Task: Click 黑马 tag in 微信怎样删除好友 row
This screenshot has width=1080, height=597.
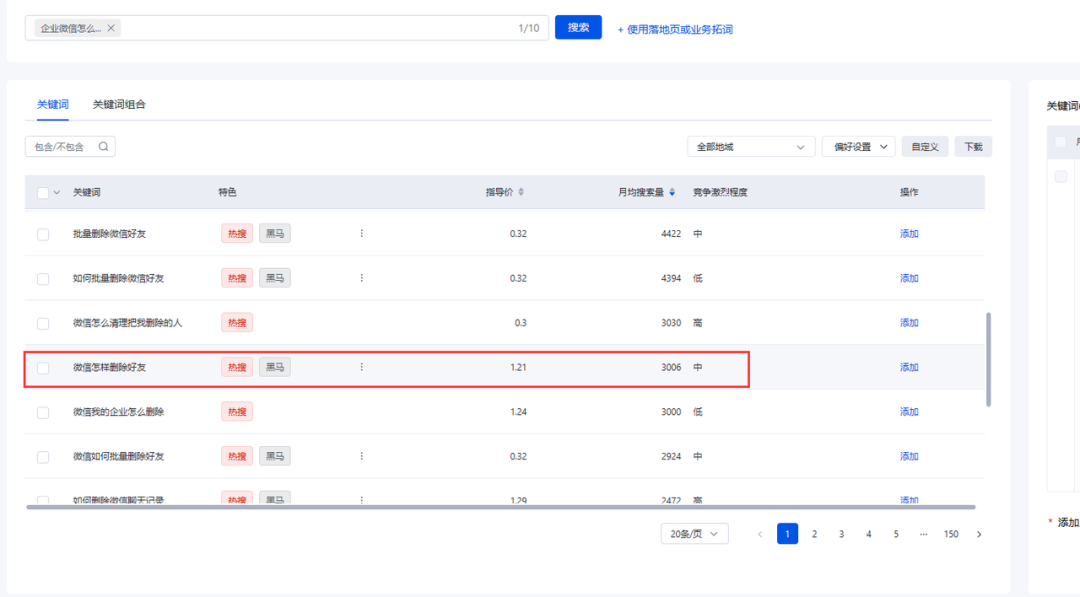Action: (275, 367)
